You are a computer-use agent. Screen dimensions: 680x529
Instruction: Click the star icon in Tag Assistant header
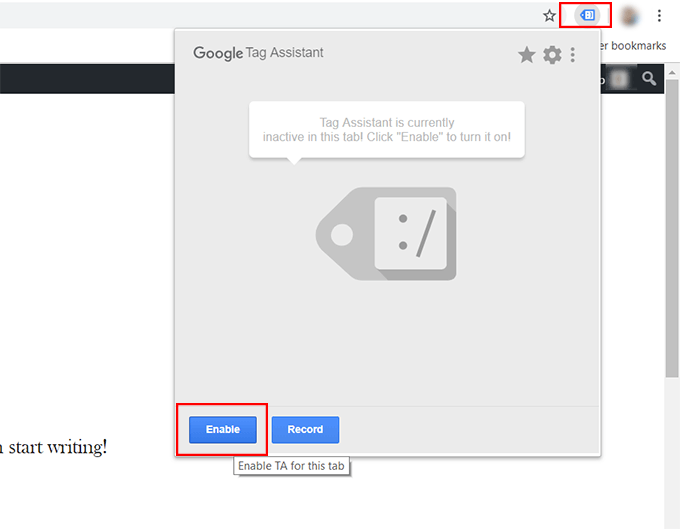point(526,55)
